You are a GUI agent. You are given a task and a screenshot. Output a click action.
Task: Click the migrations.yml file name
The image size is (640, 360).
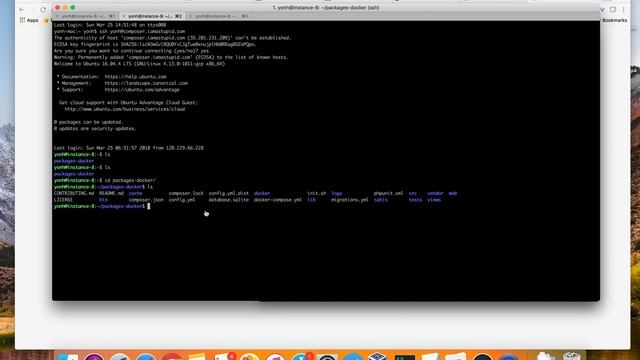pos(350,200)
